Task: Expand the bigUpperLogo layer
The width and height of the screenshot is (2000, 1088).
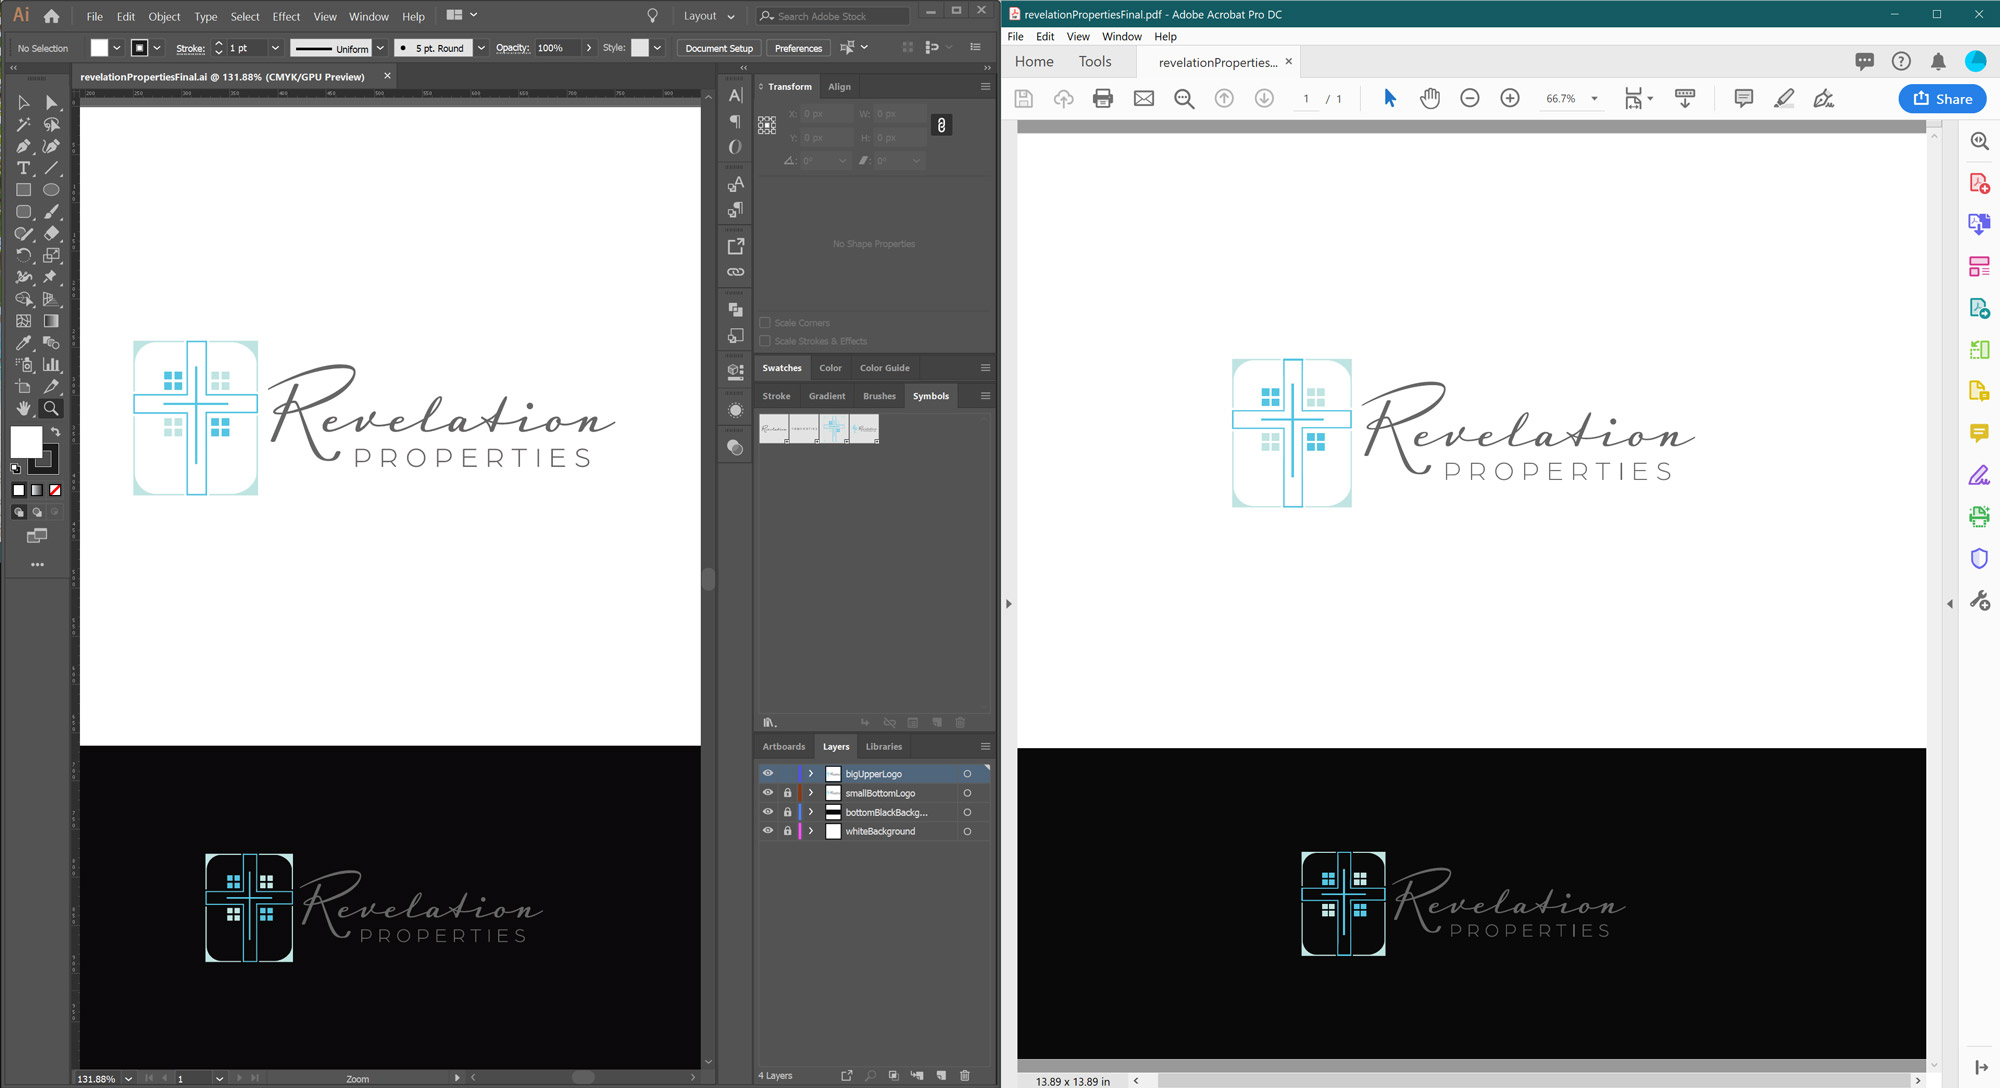Action: point(811,774)
